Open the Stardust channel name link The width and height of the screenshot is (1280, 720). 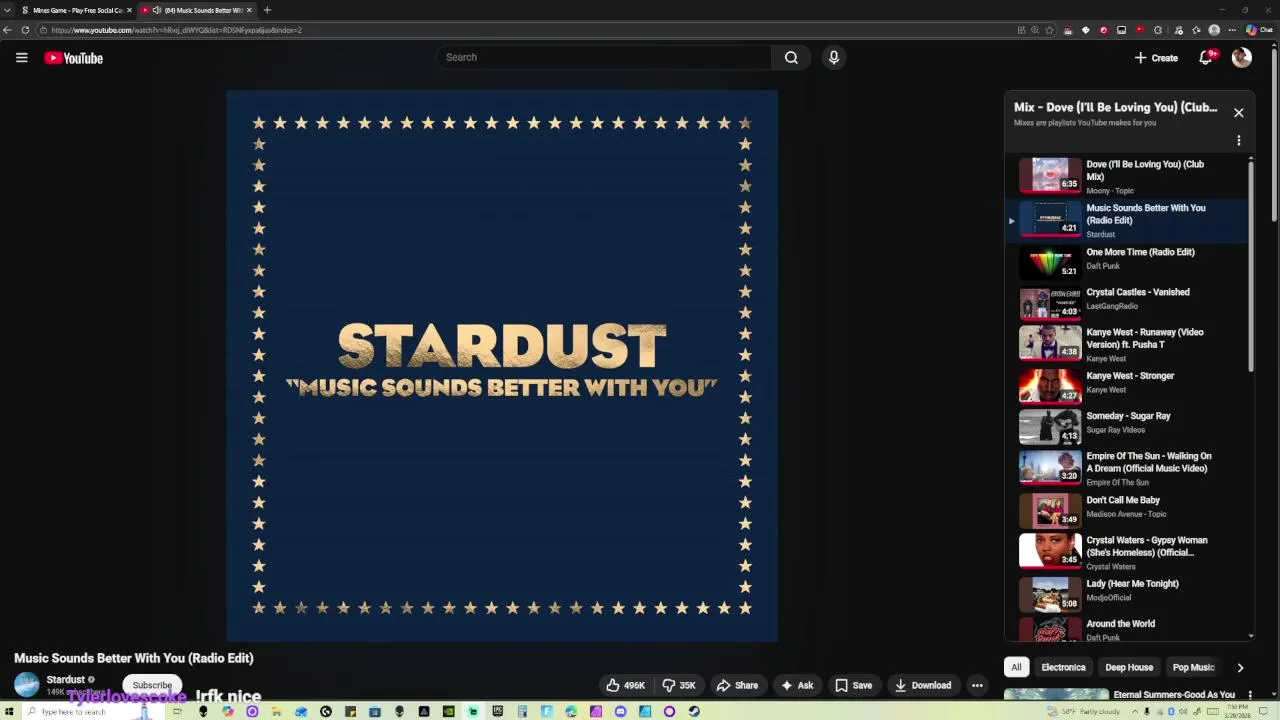(x=65, y=679)
